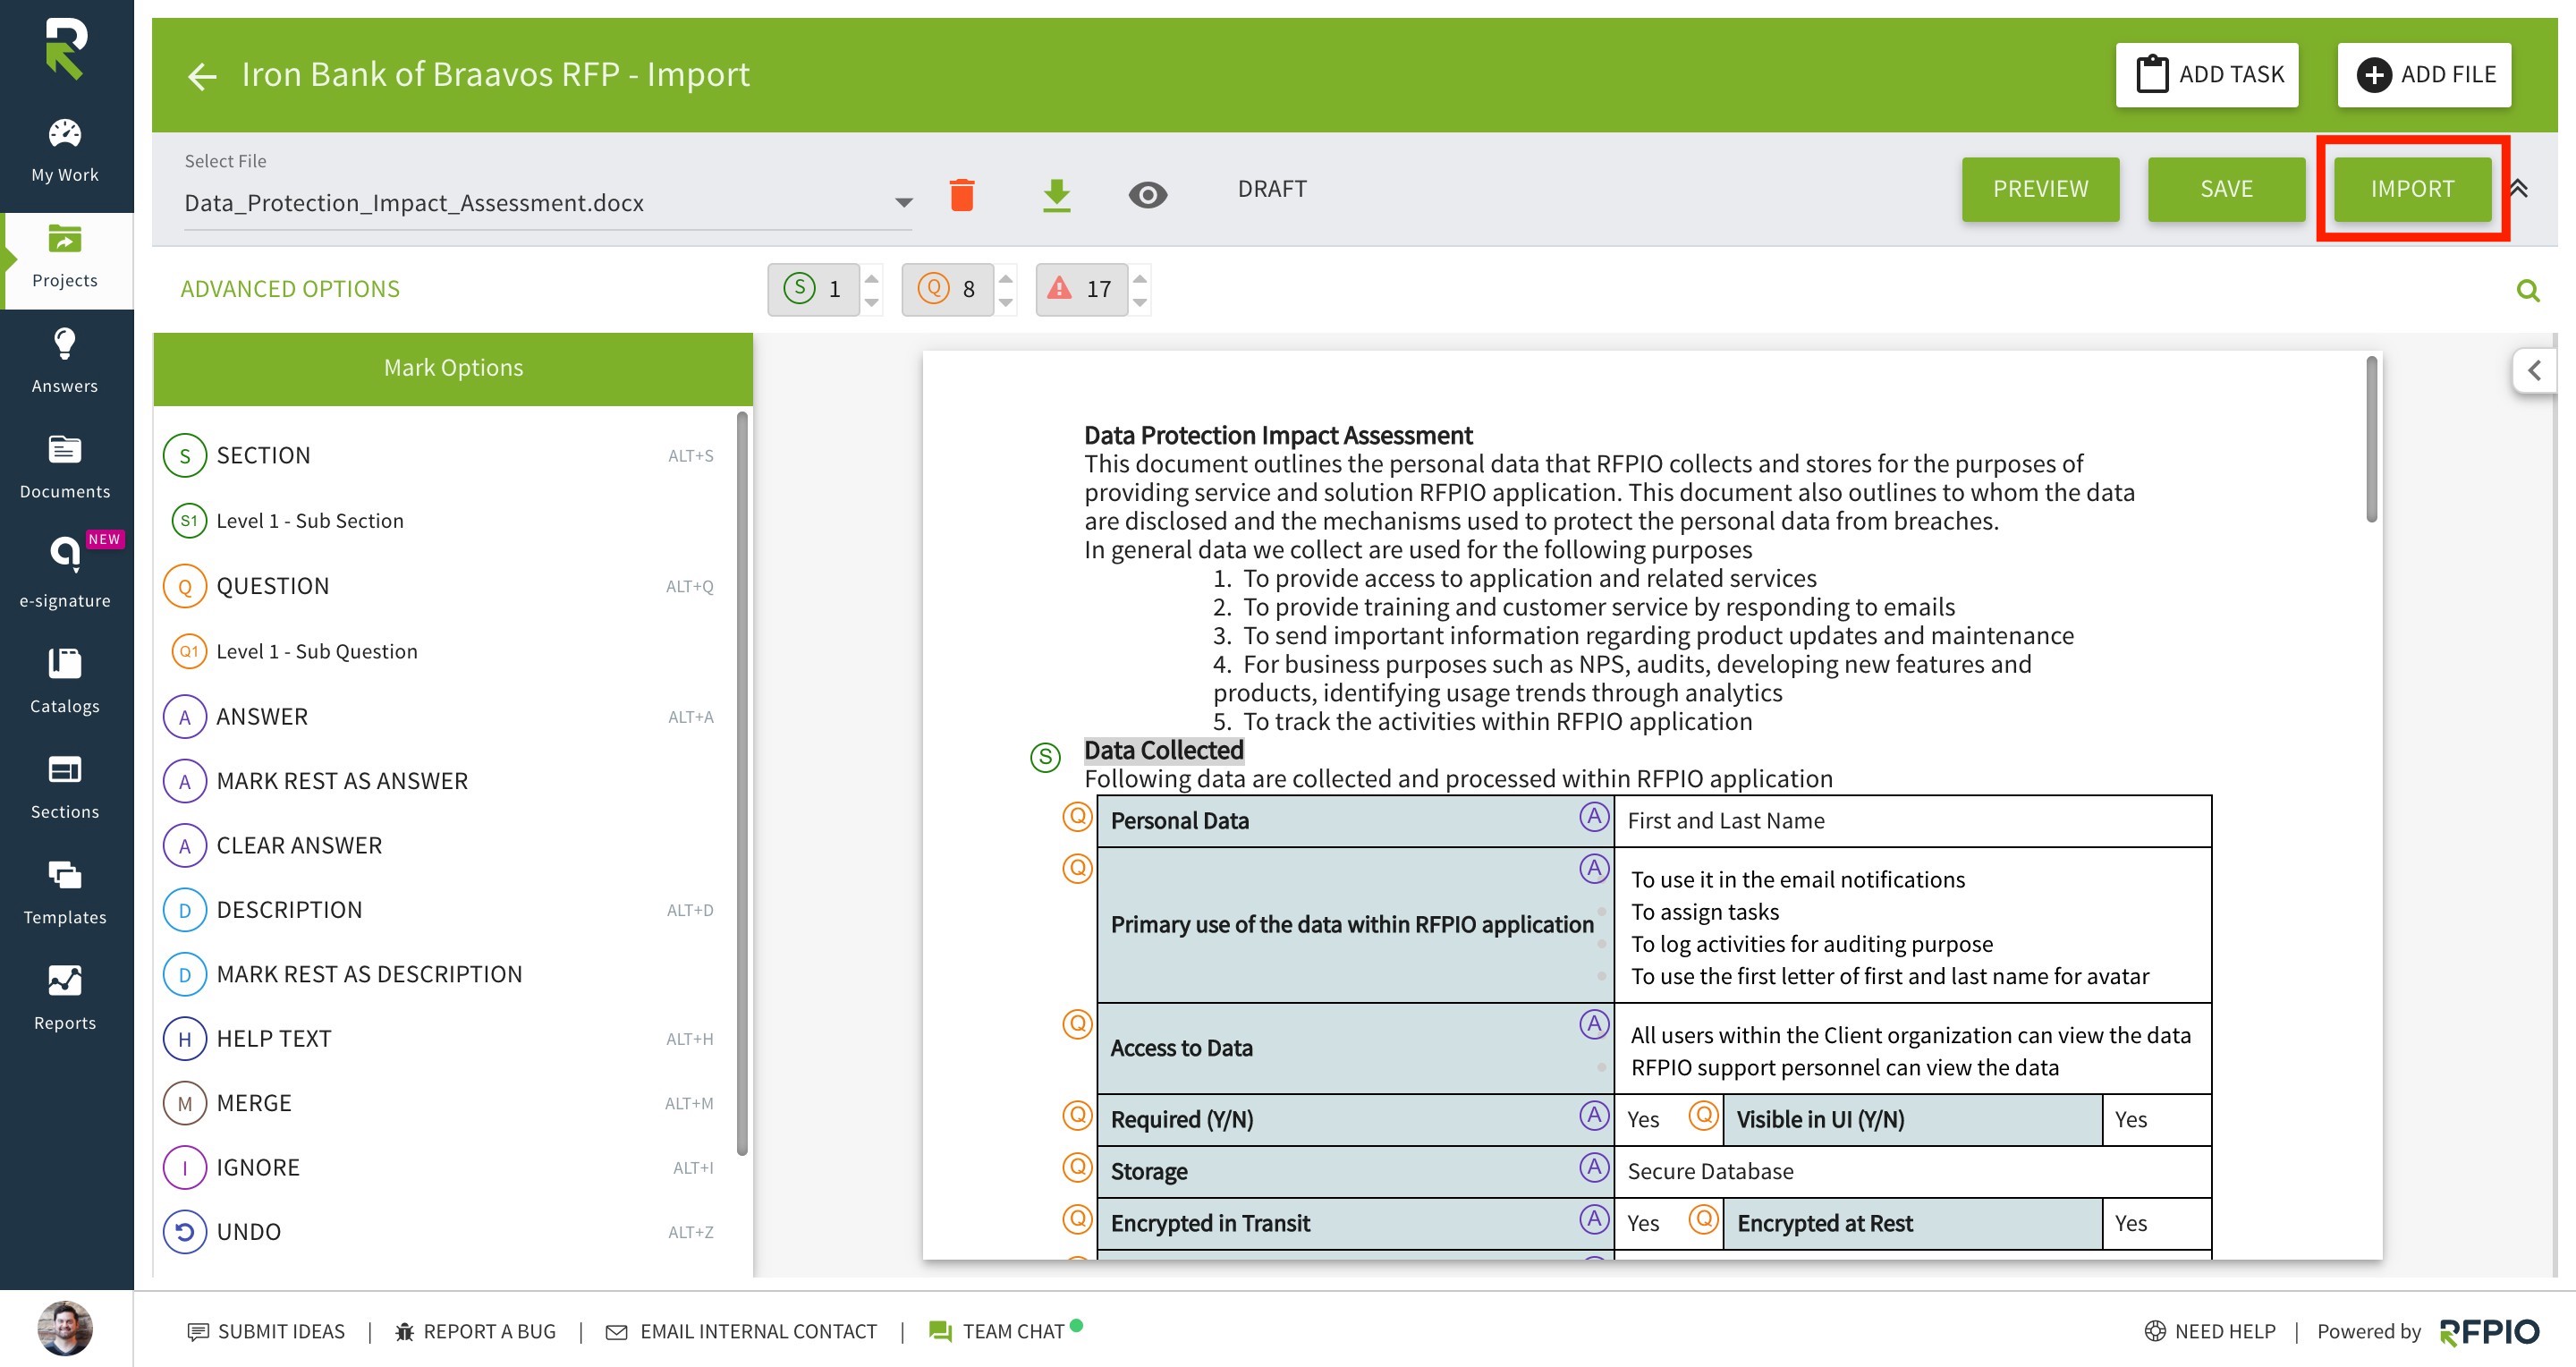2576x1367 pixels.
Task: Click the RFPIO logo in the sidebar
Action: click(x=66, y=48)
